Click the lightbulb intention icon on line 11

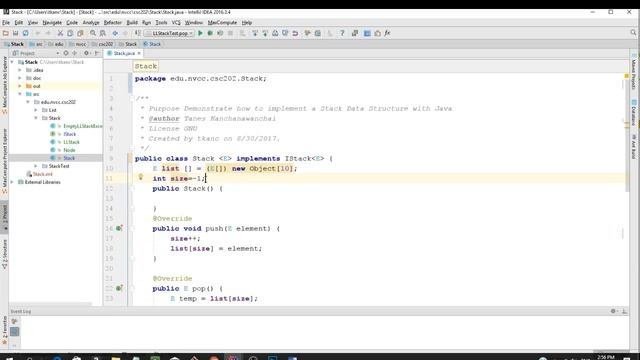click(x=140, y=177)
